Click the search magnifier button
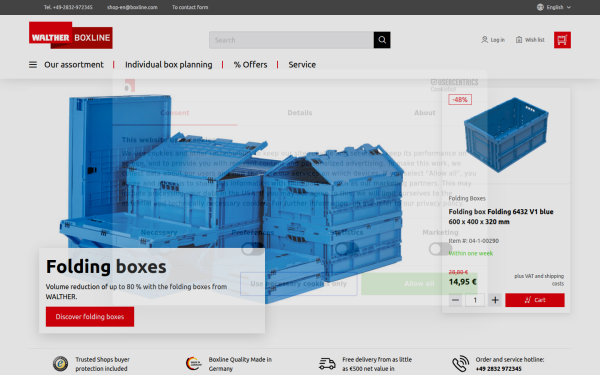The width and height of the screenshot is (600, 375). tap(382, 40)
